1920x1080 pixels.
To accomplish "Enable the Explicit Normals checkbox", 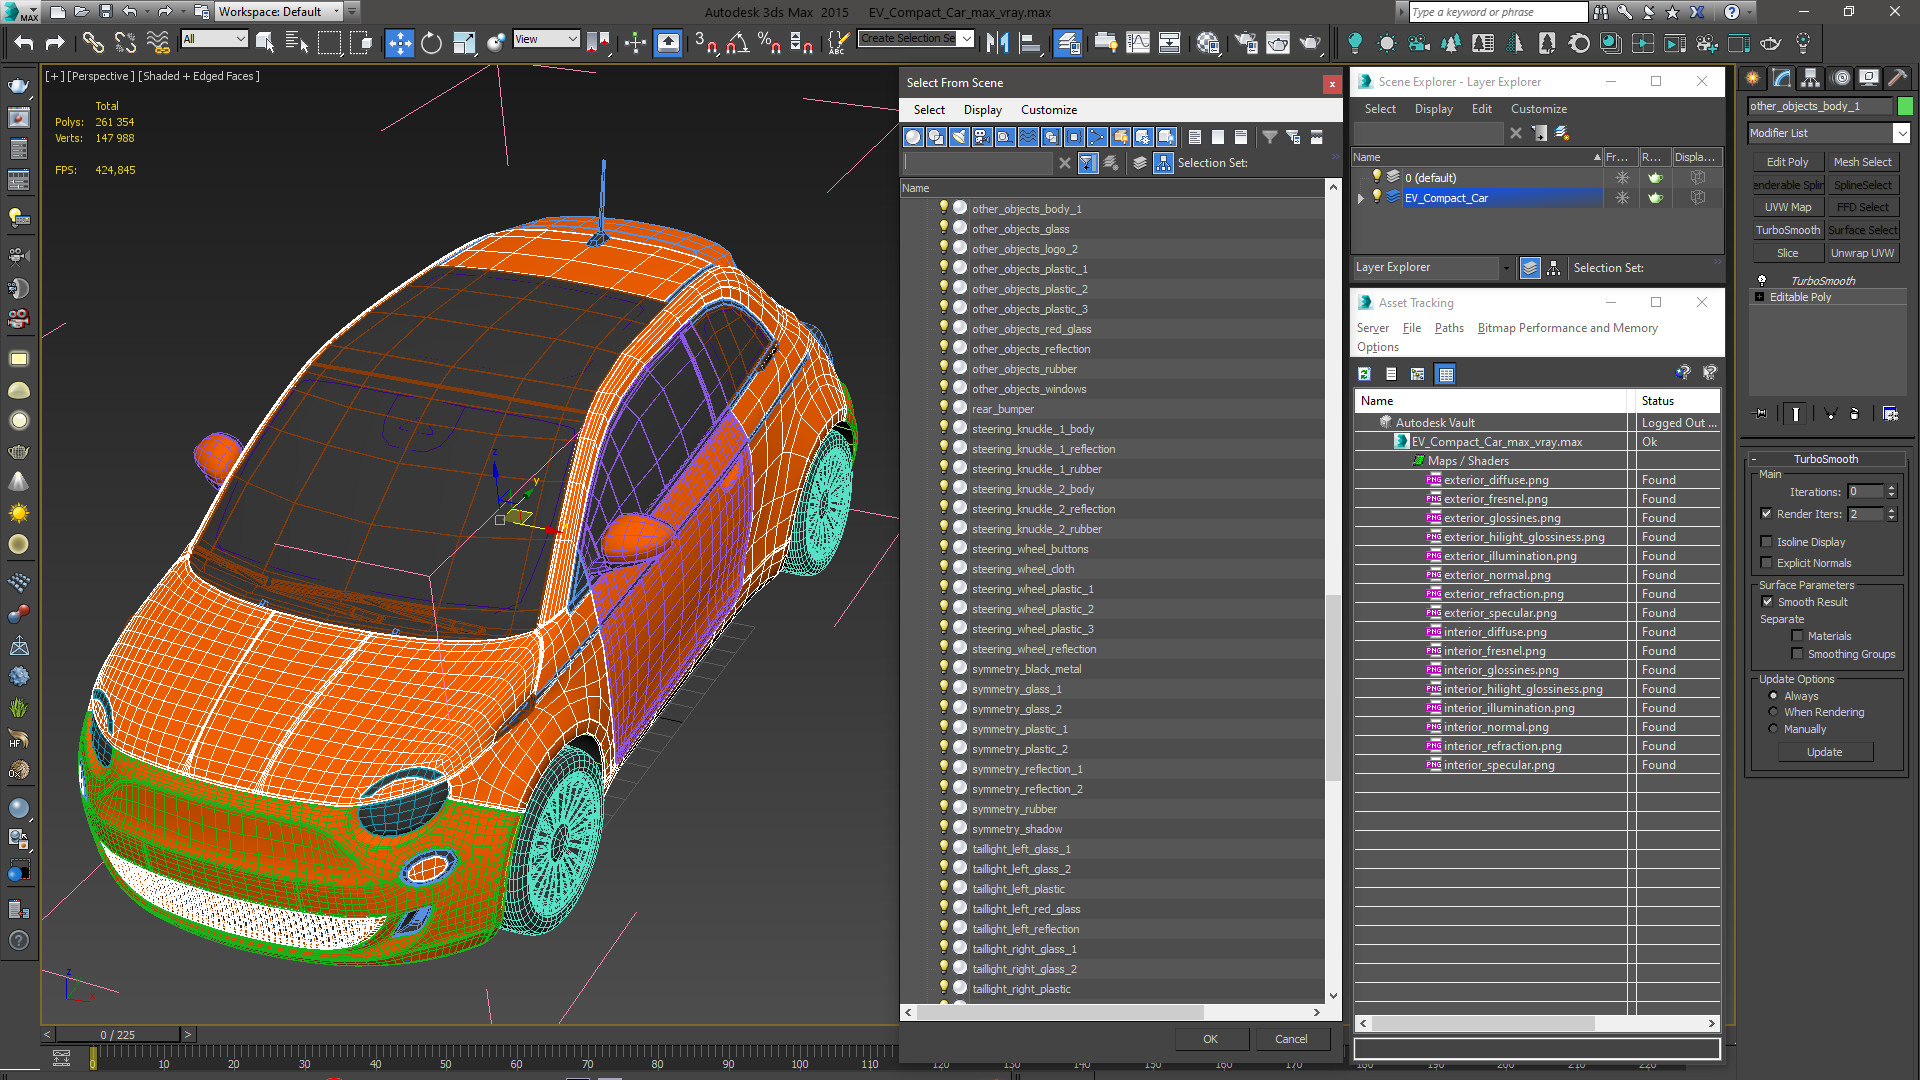I will click(x=1766, y=562).
